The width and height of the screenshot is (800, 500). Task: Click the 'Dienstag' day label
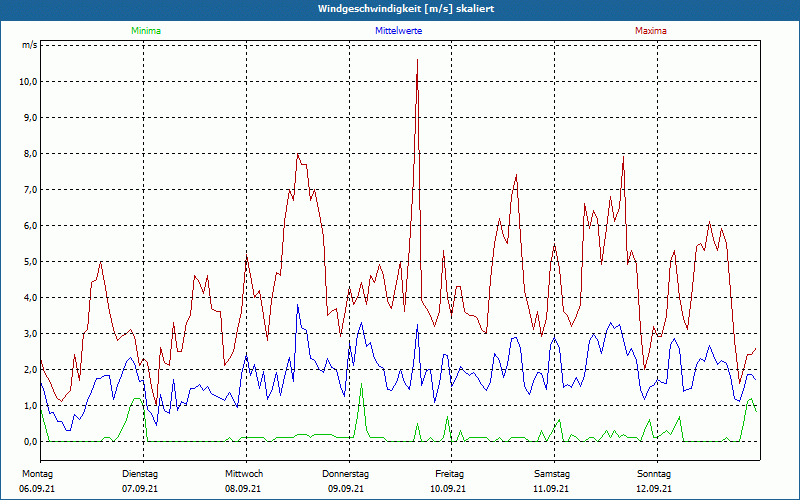(140, 474)
